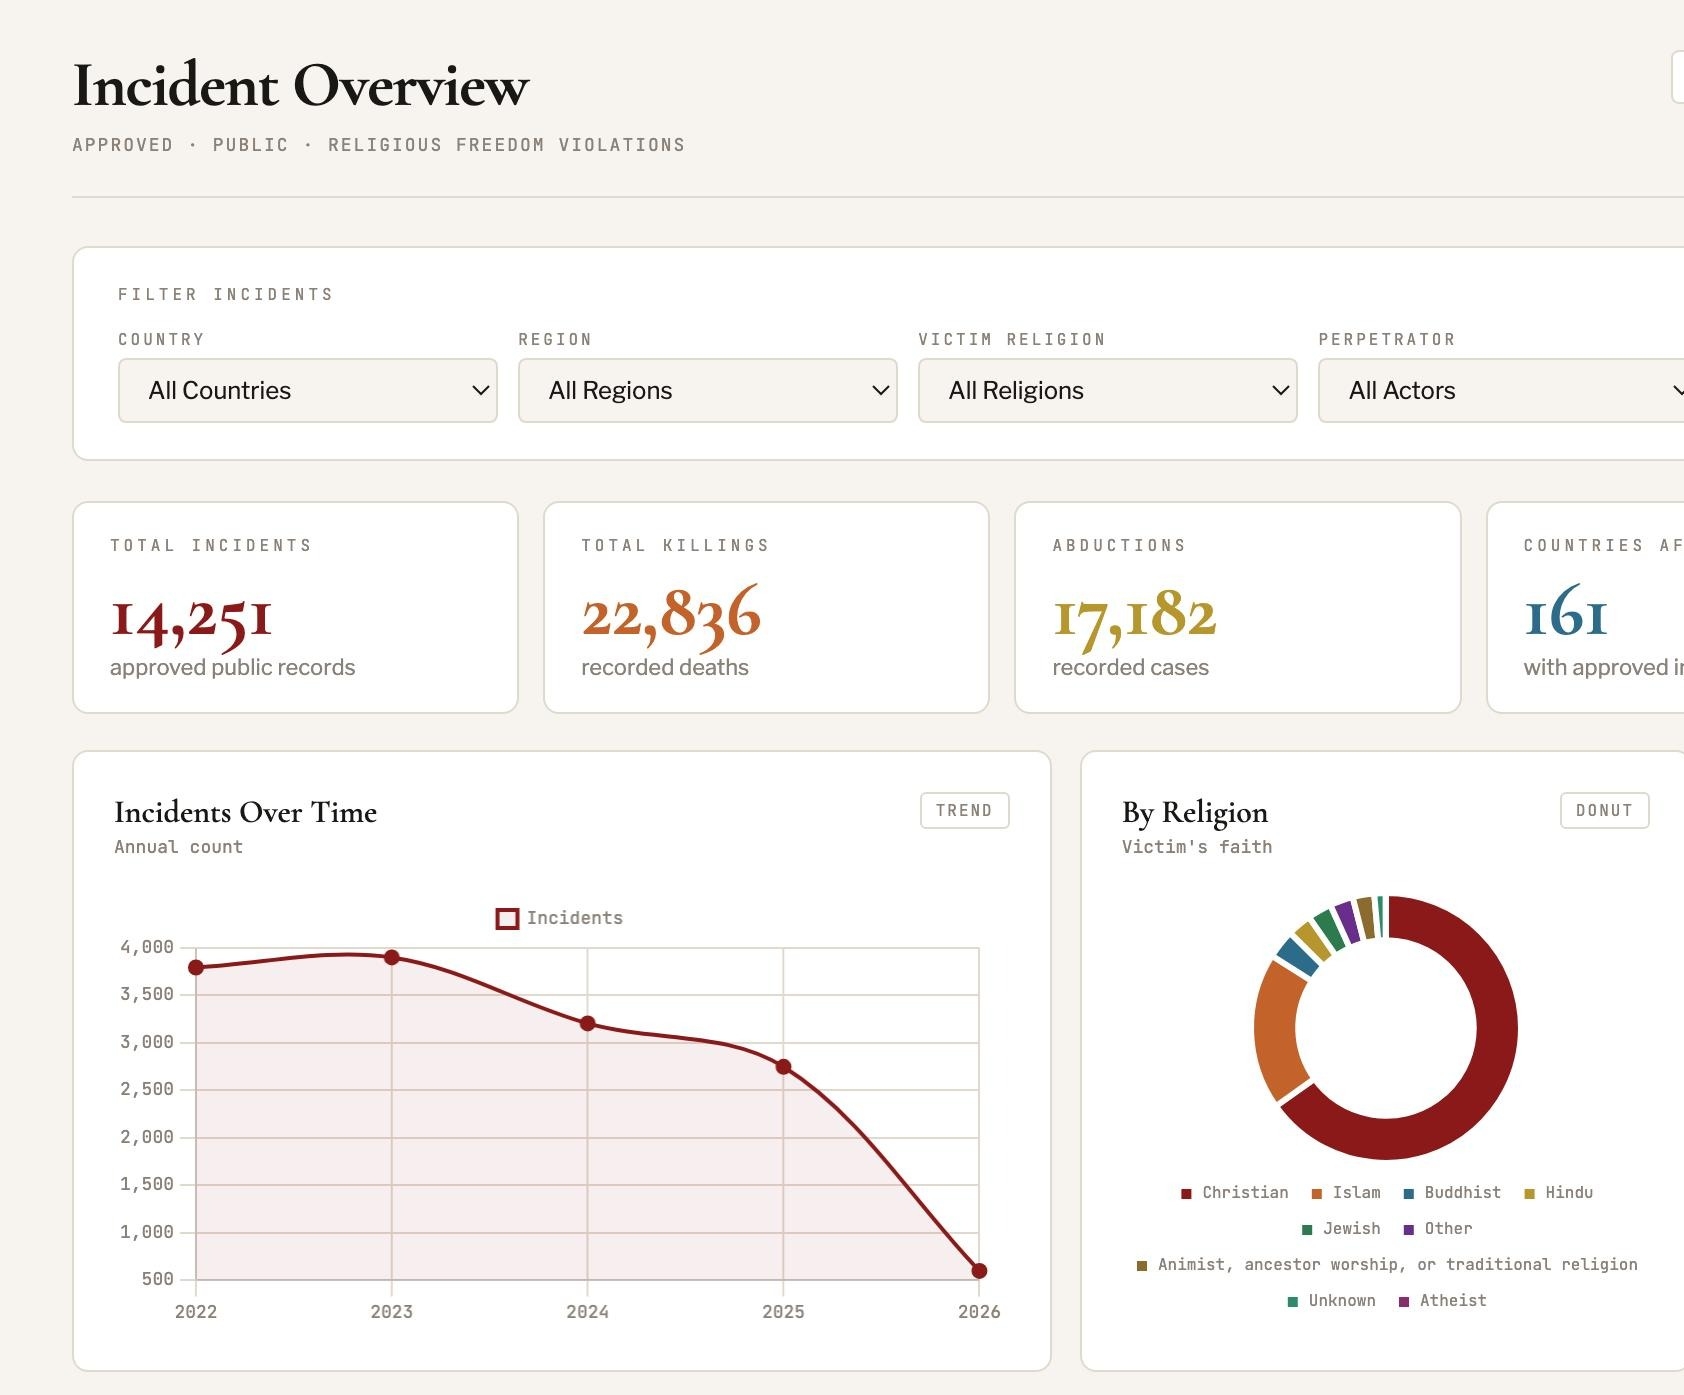Toggle Islam legend item in donut chart
Image resolution: width=1684 pixels, height=1395 pixels.
click(x=1346, y=1193)
